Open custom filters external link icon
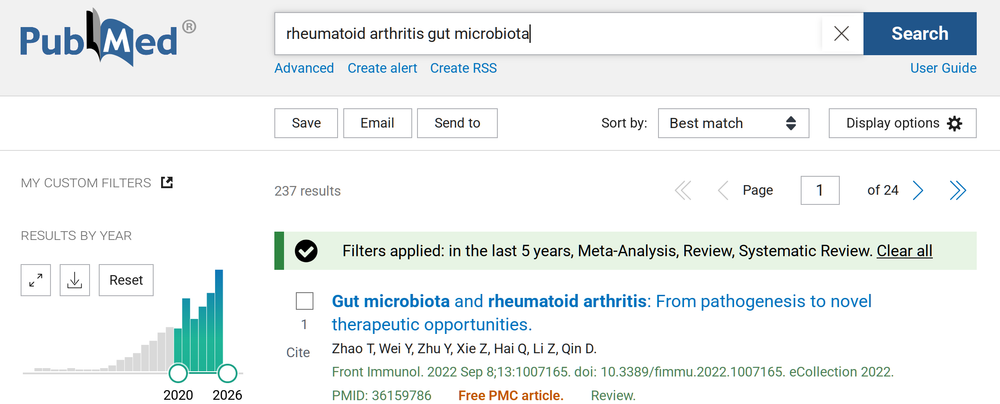Screen dimensions: 1000x404 tap(167, 182)
